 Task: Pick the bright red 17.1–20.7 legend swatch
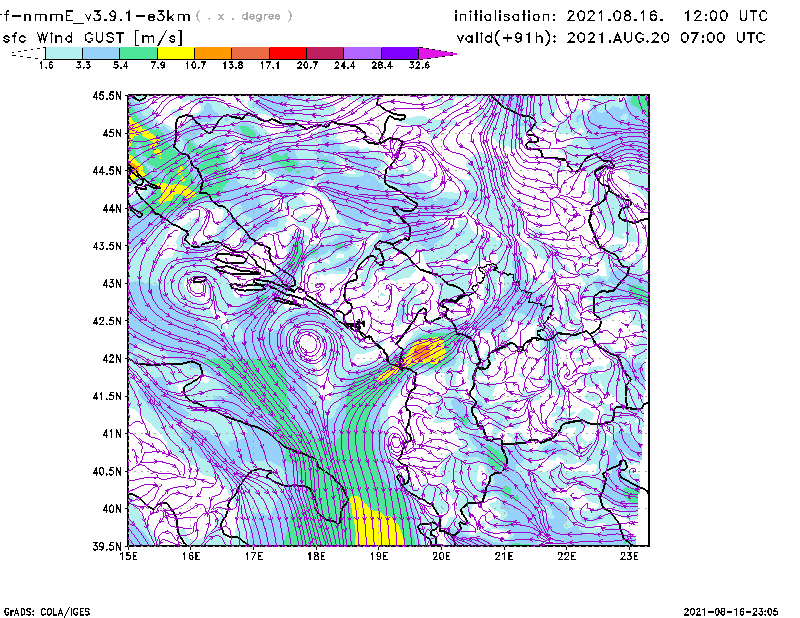[x=288, y=53]
